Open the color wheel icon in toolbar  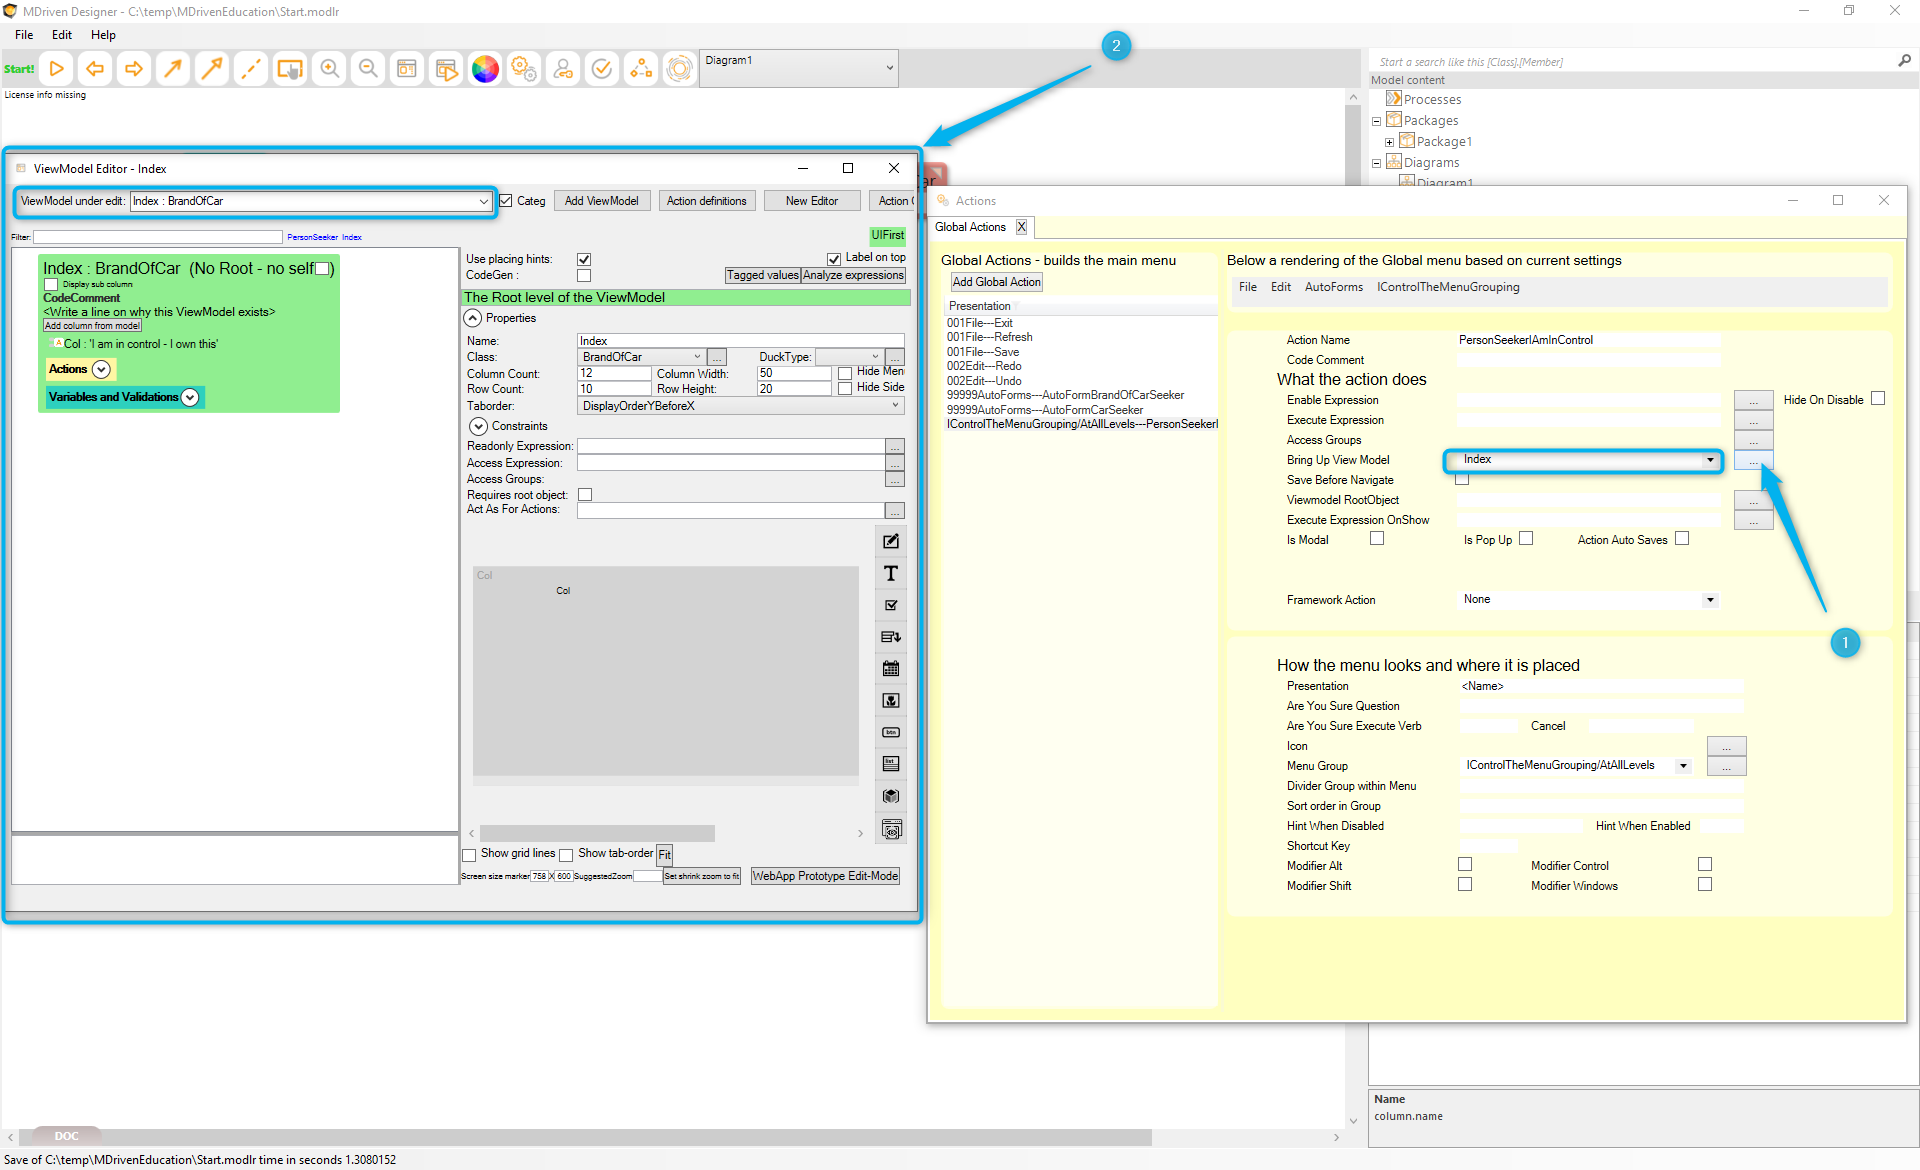[x=485, y=69]
